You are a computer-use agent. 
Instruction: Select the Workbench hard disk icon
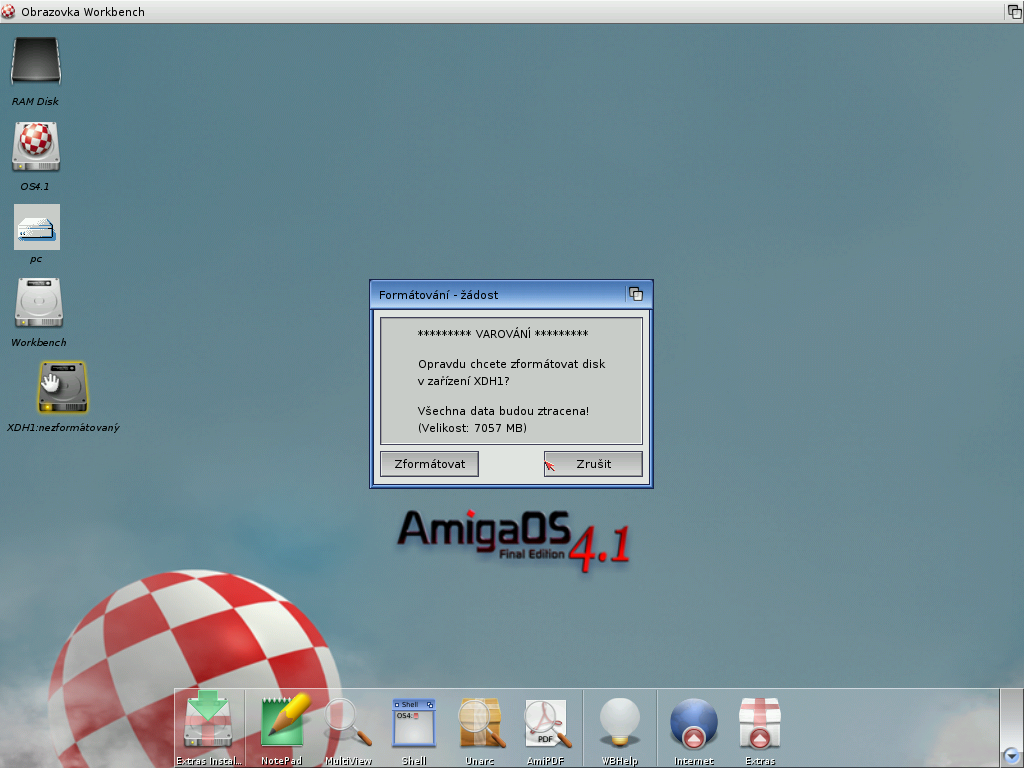pyautogui.click(x=38, y=303)
